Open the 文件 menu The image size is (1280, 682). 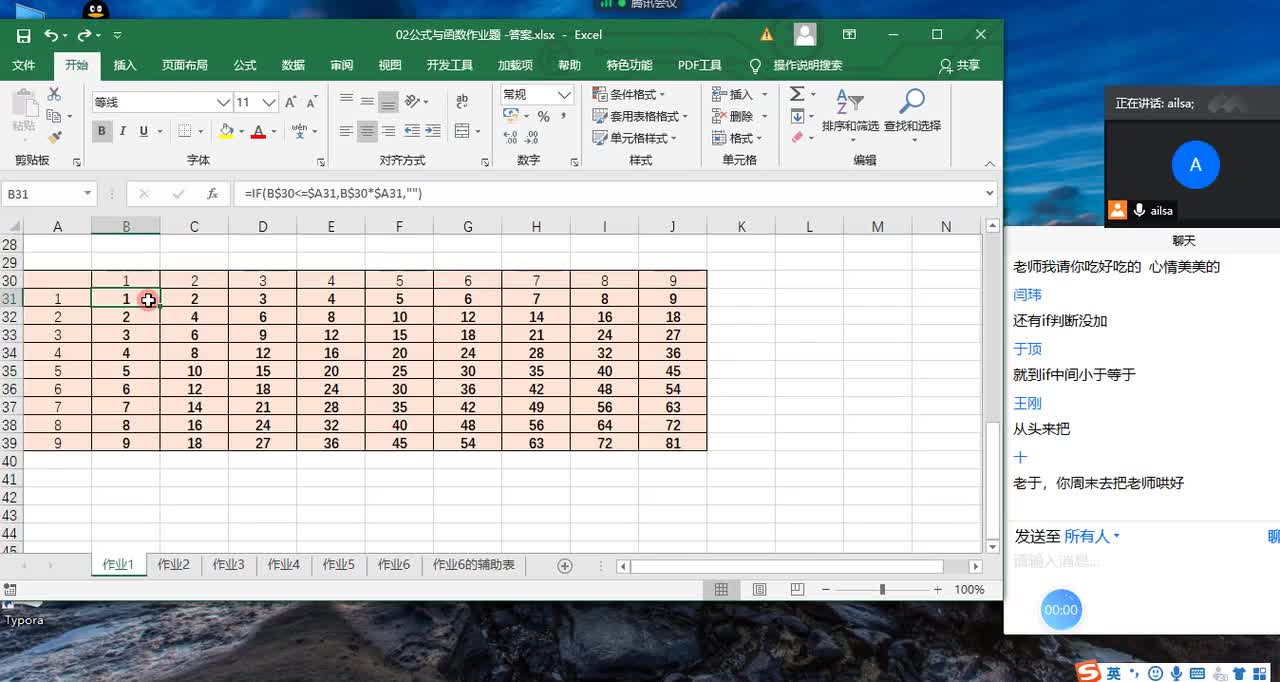(x=24, y=65)
